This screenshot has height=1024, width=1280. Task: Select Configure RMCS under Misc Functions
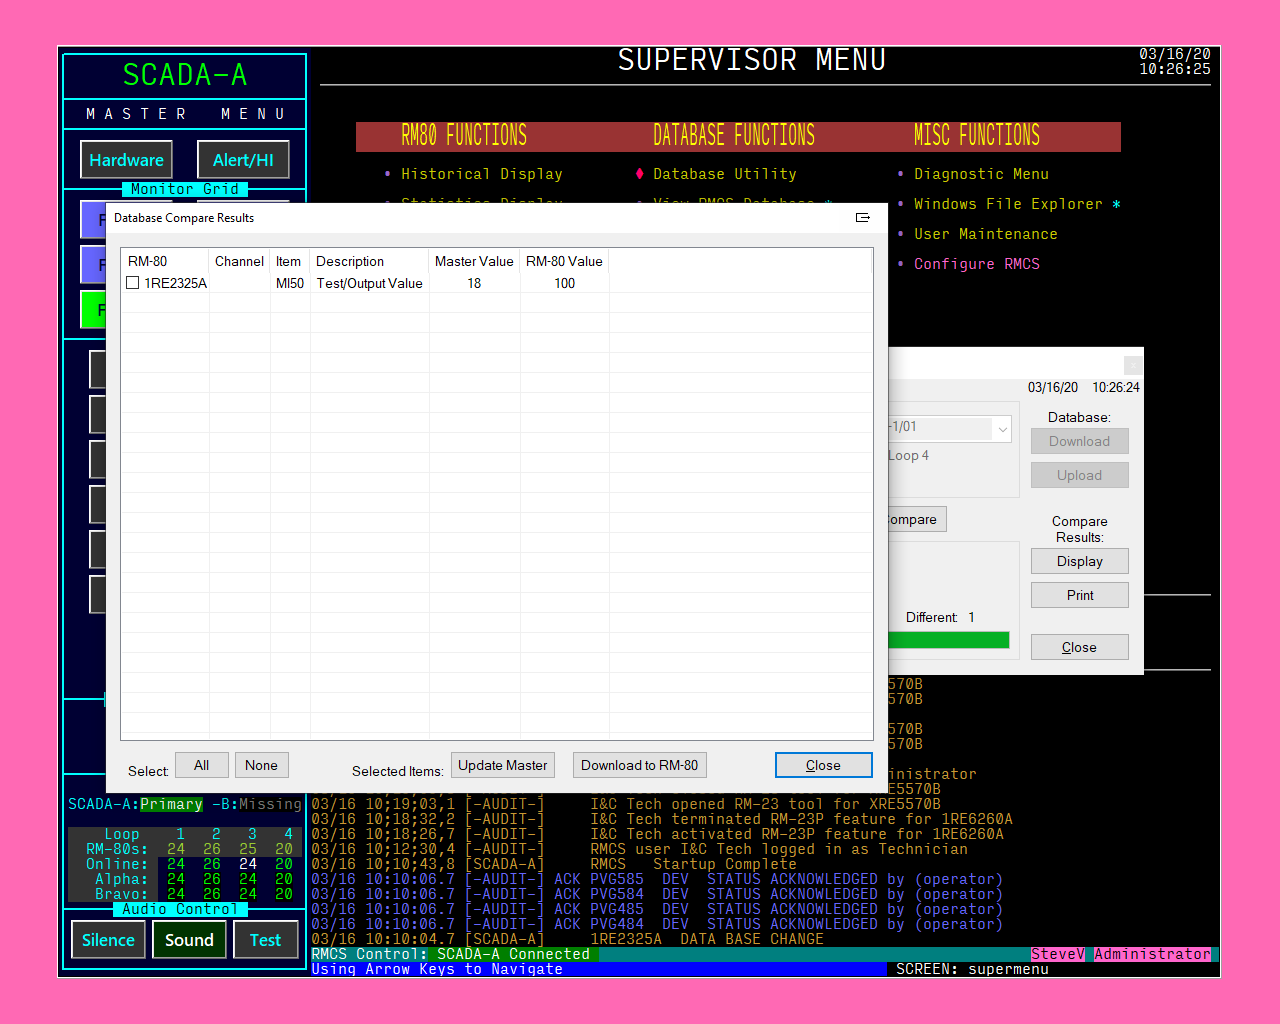pos(976,264)
